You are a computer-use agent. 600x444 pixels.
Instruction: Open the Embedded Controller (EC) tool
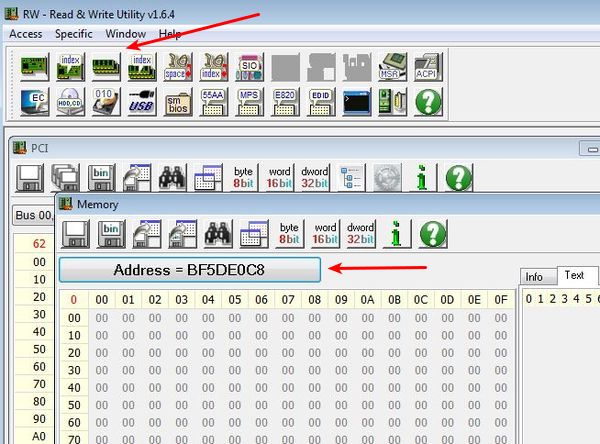[x=34, y=102]
